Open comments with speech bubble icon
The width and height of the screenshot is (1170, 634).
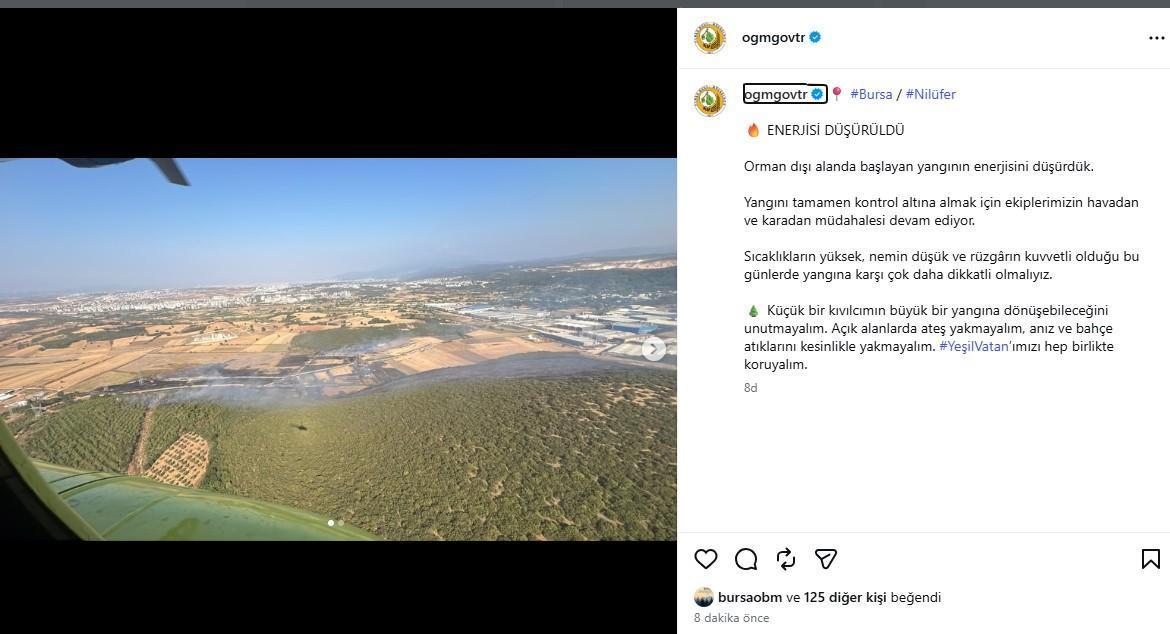coord(745,559)
